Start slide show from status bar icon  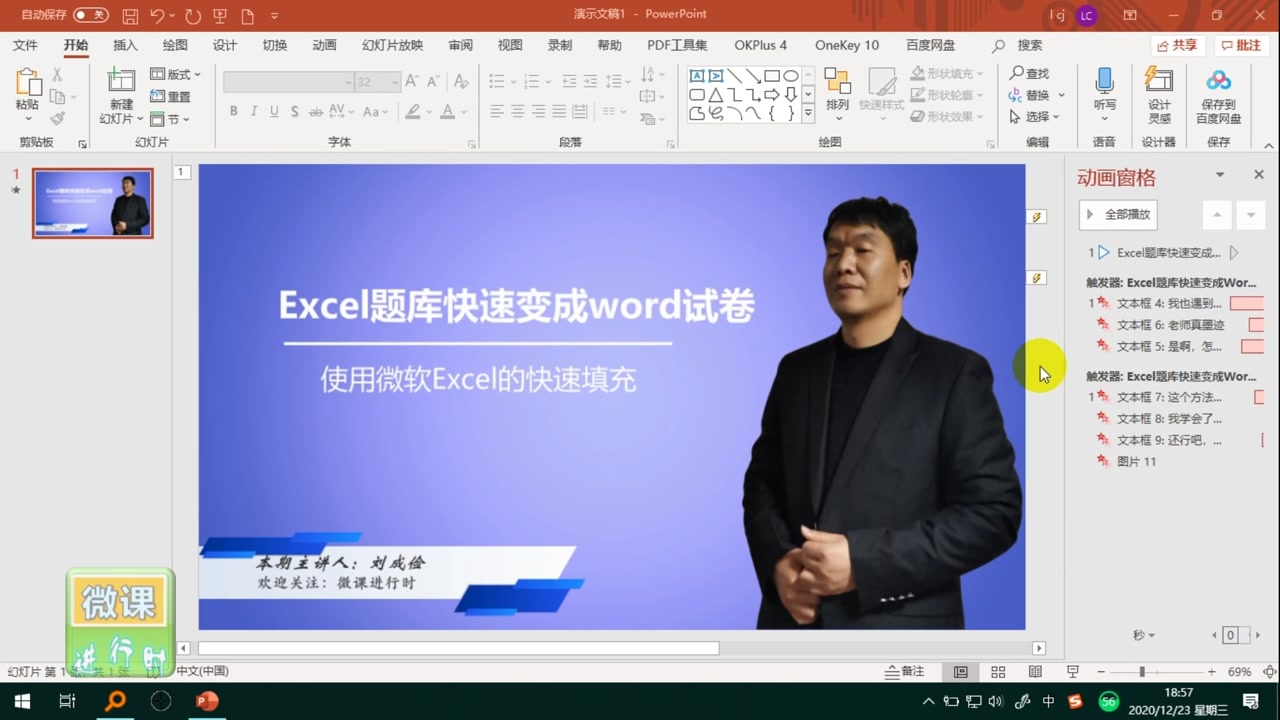1072,672
